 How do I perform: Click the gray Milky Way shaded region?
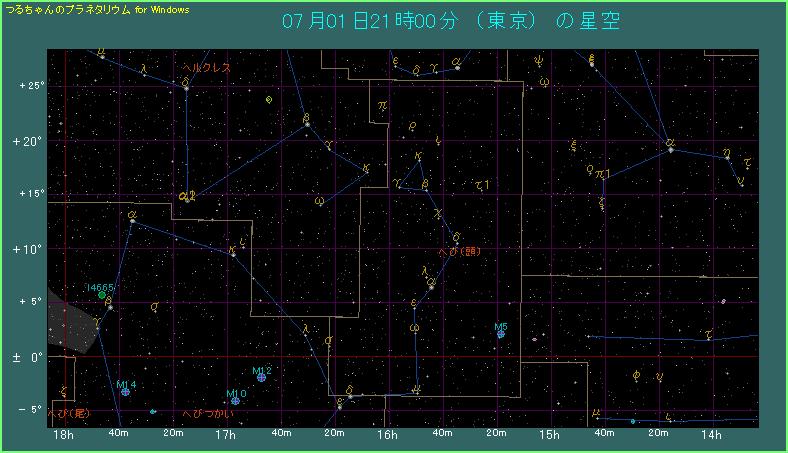tap(72, 322)
